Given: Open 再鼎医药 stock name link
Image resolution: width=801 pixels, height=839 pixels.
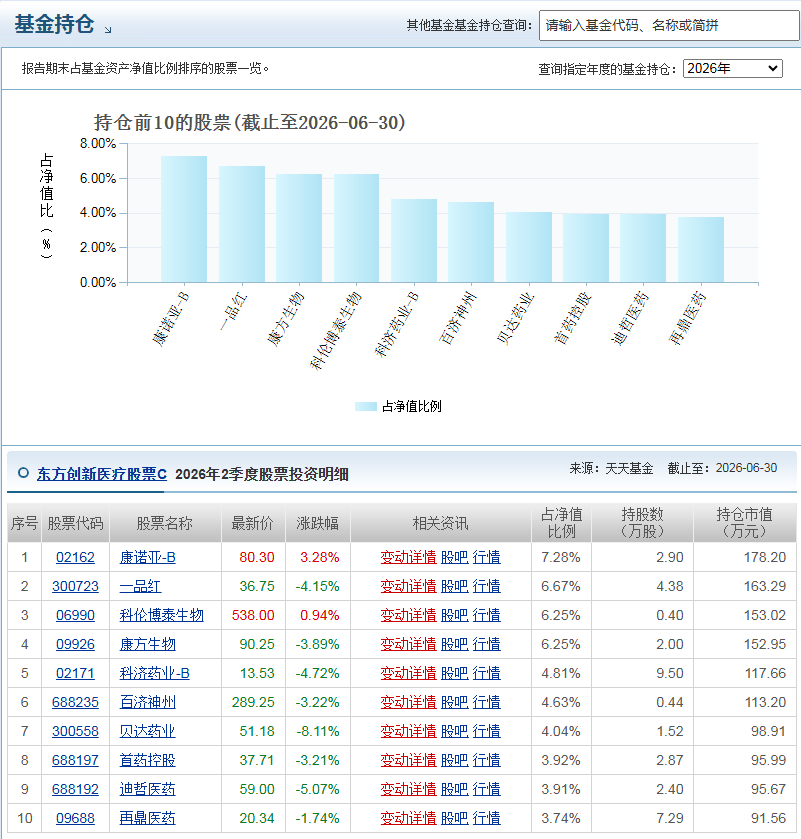Looking at the screenshot, I should coord(148,818).
